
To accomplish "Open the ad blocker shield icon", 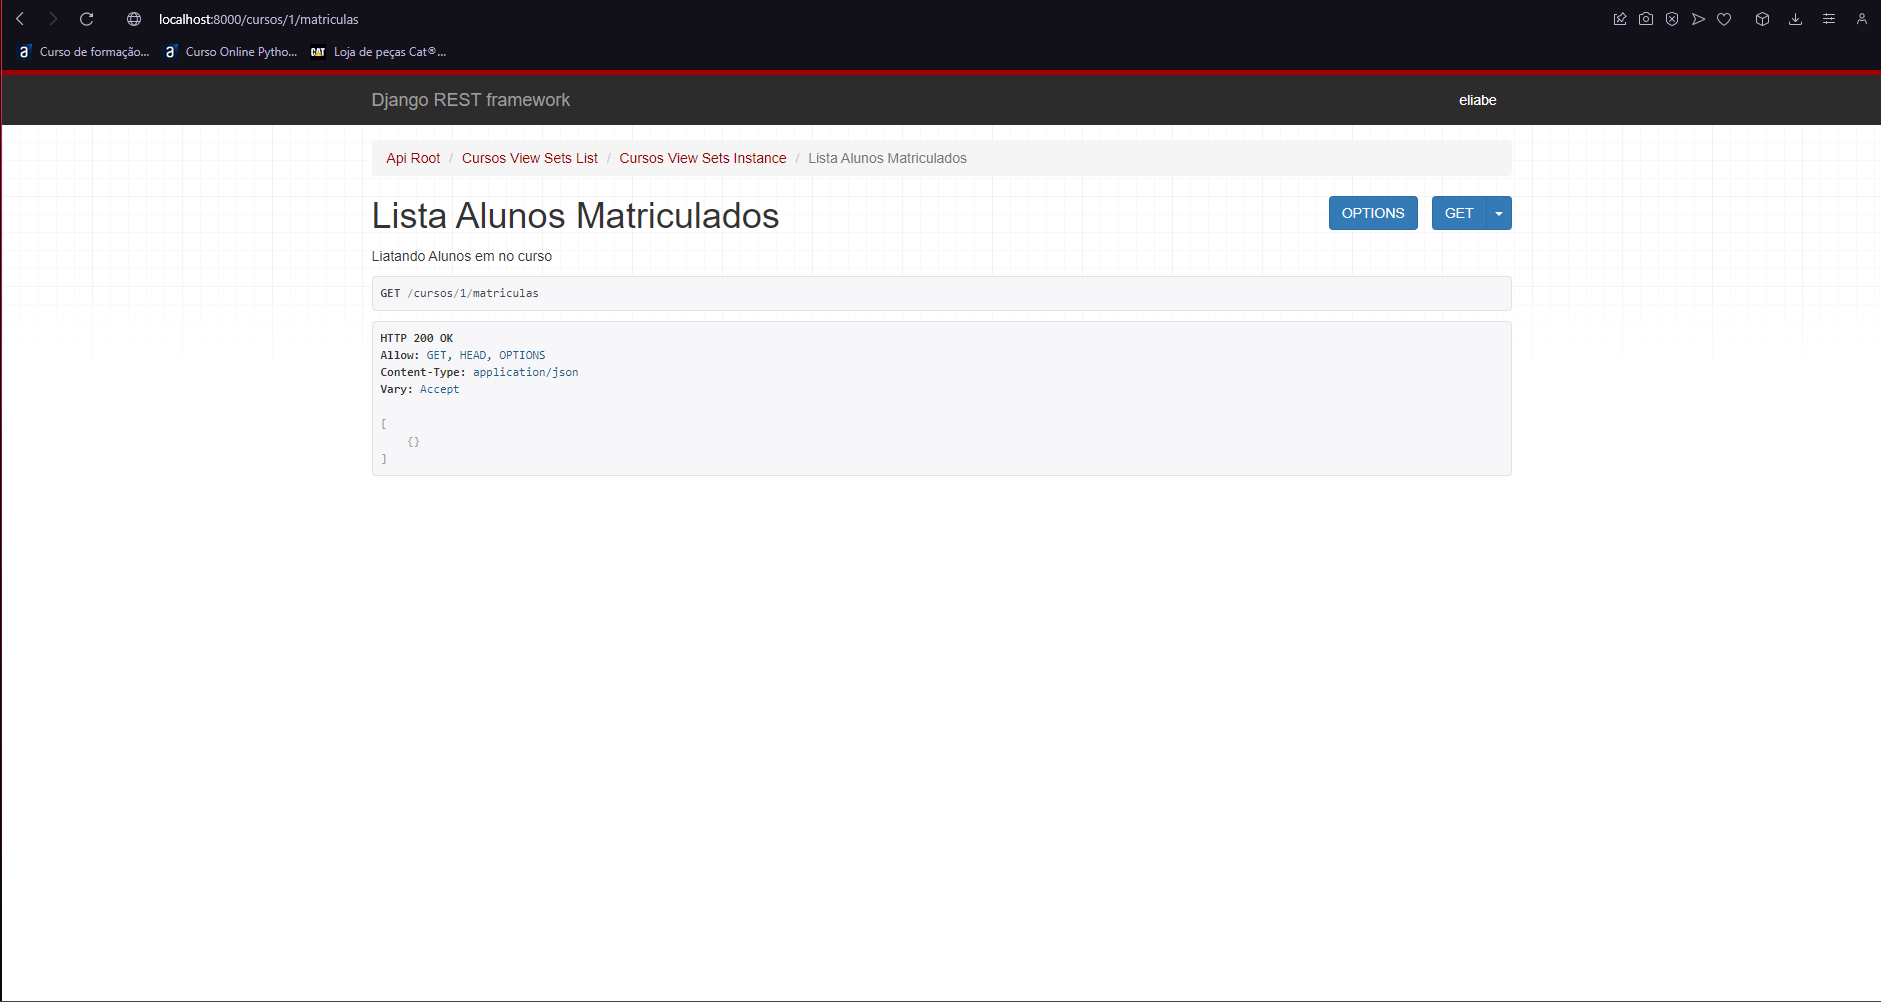I will (x=1672, y=19).
